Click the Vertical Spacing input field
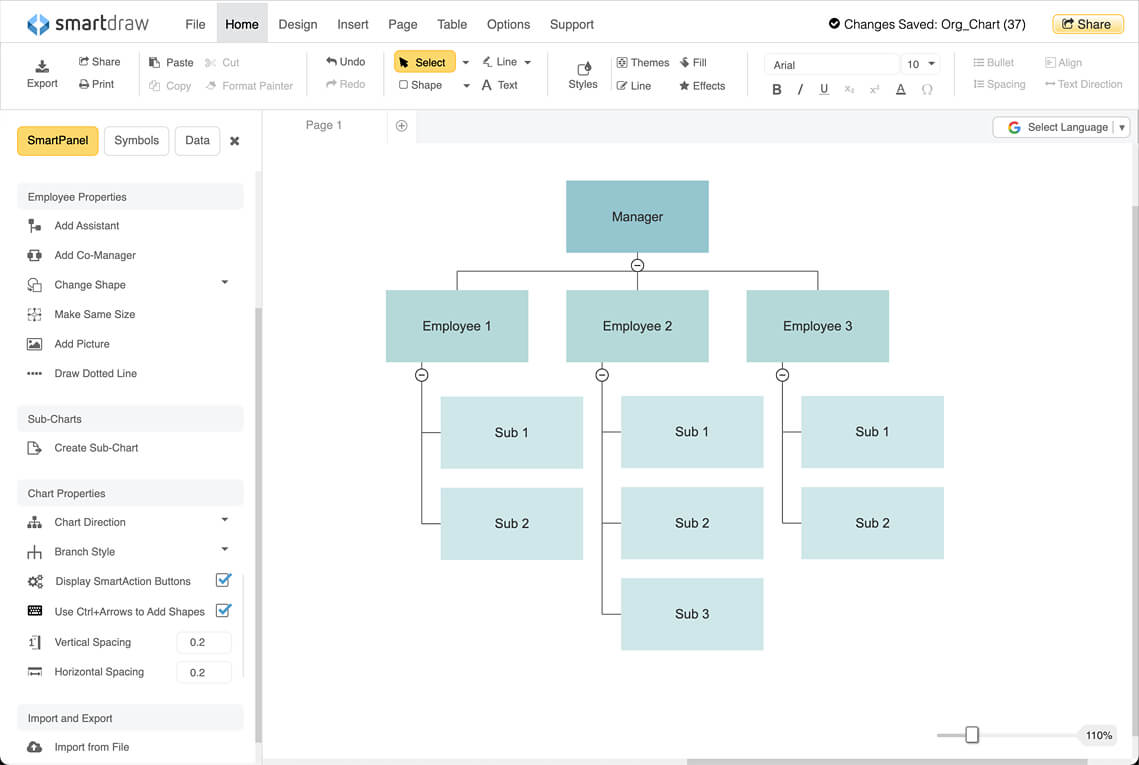This screenshot has height=765, width=1139. [x=203, y=642]
